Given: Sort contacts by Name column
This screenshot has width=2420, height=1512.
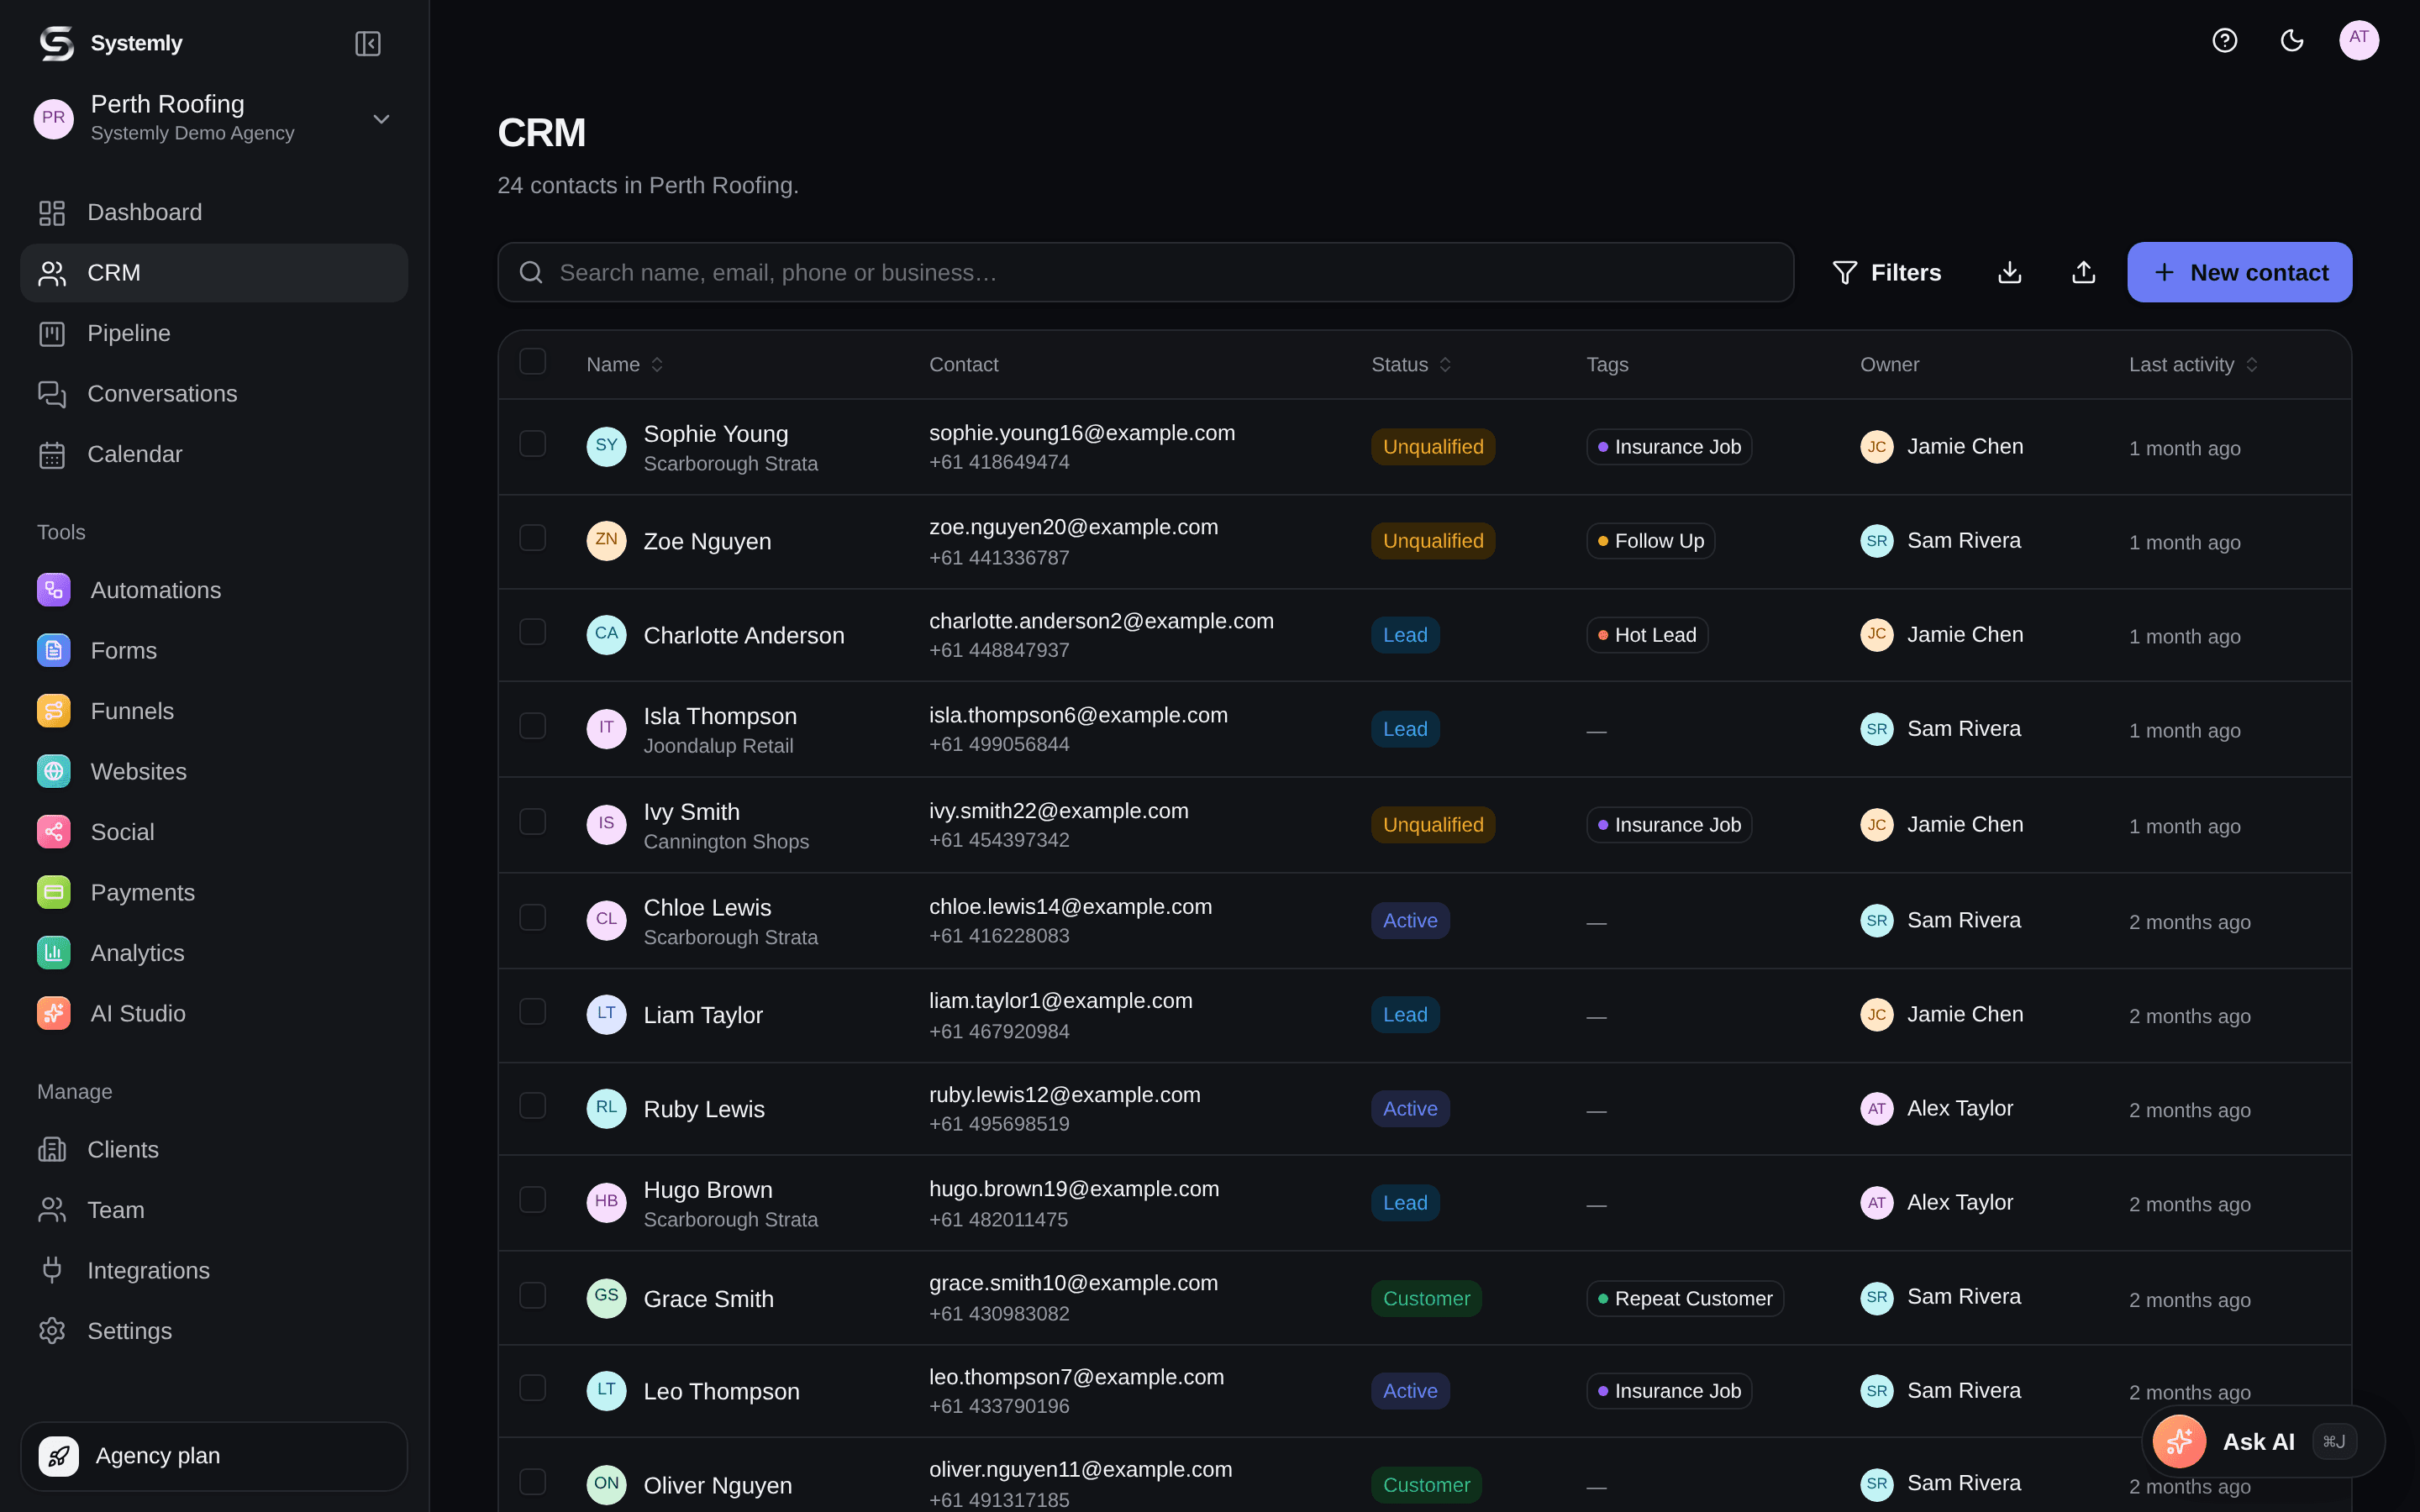Looking at the screenshot, I should 625,364.
